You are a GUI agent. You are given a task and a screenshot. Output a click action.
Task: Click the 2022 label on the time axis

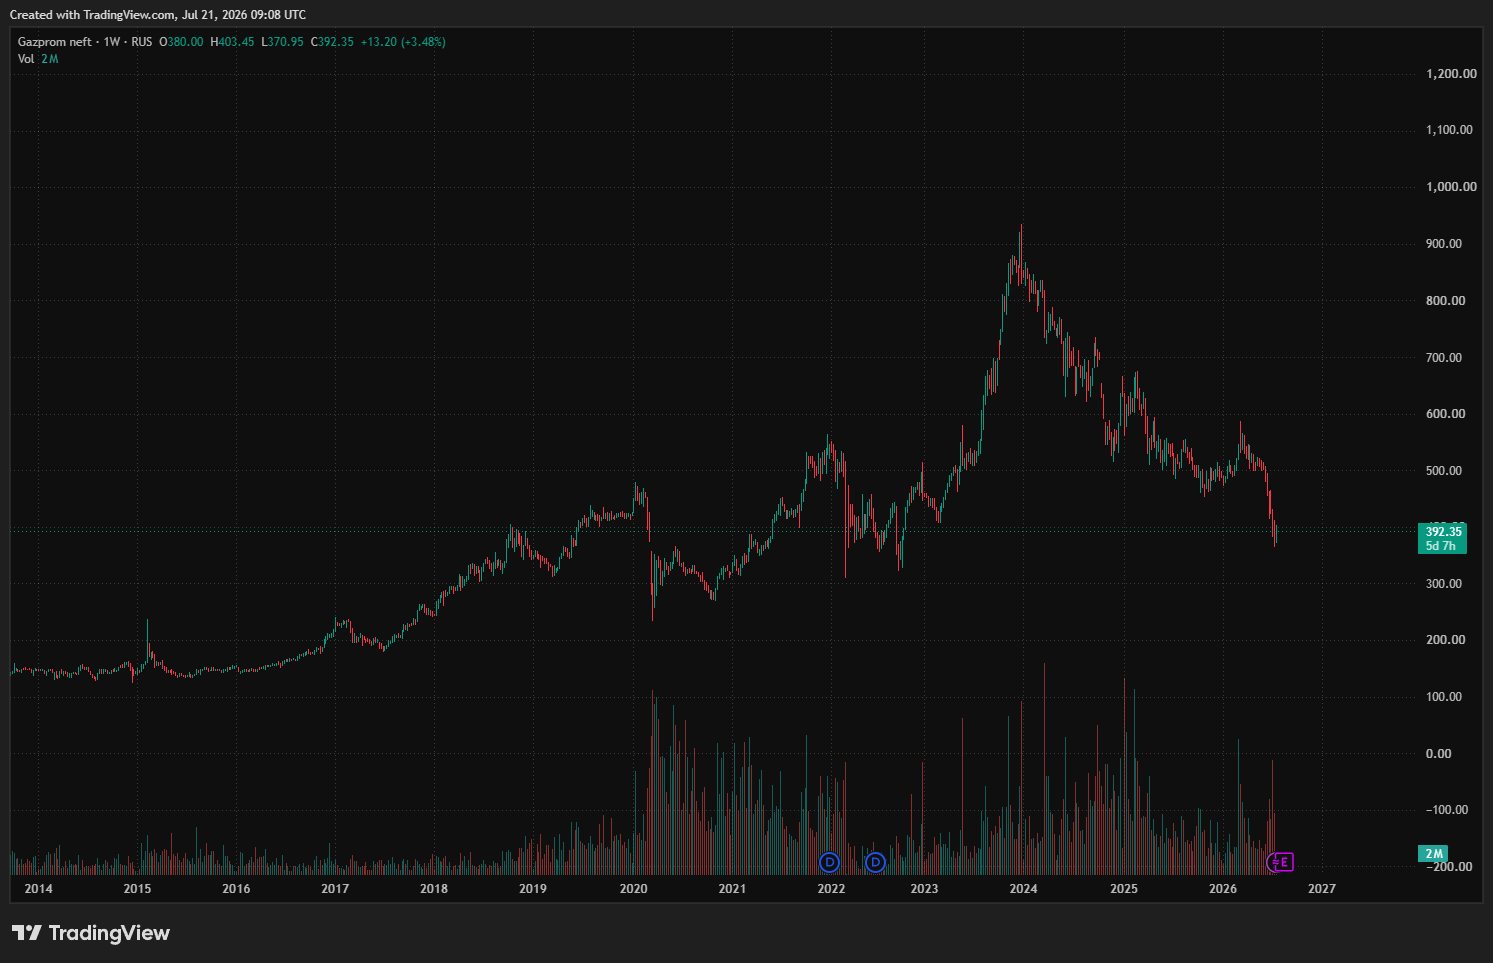831,889
